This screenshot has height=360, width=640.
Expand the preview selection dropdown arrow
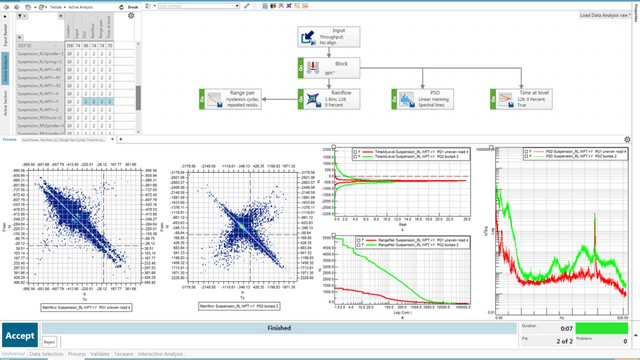113,139
